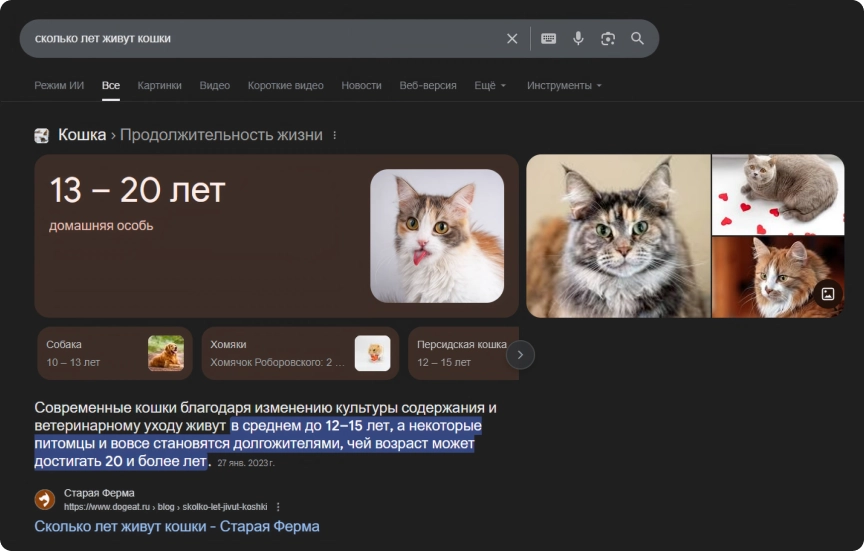Viewport: 864px width, 551px height.
Task: Open the Инструменты dropdown
Action: coord(564,85)
